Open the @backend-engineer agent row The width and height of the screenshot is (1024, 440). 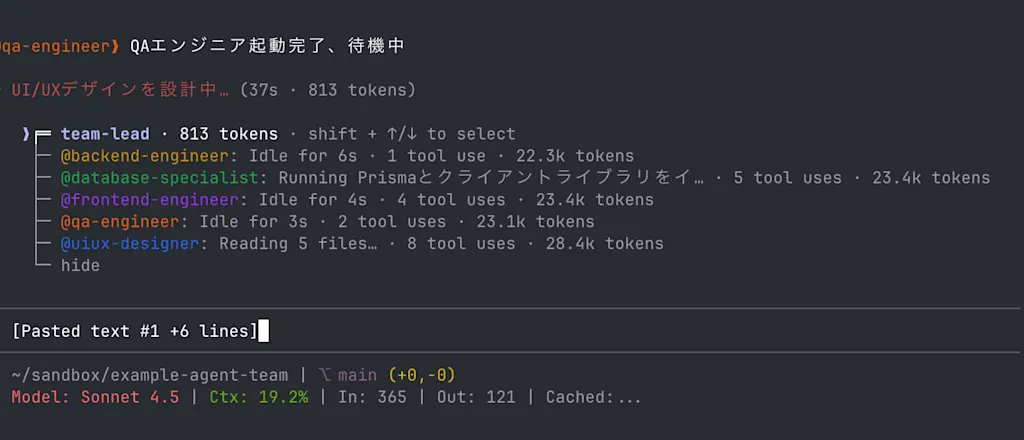pos(347,156)
